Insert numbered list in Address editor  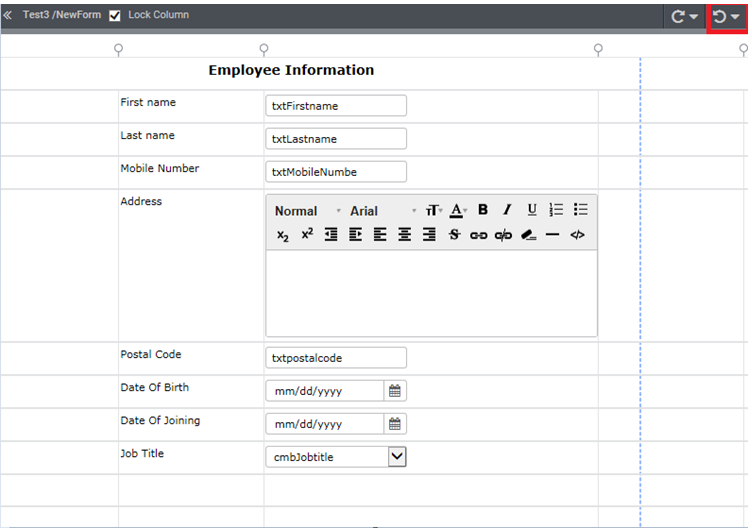pyautogui.click(x=556, y=210)
